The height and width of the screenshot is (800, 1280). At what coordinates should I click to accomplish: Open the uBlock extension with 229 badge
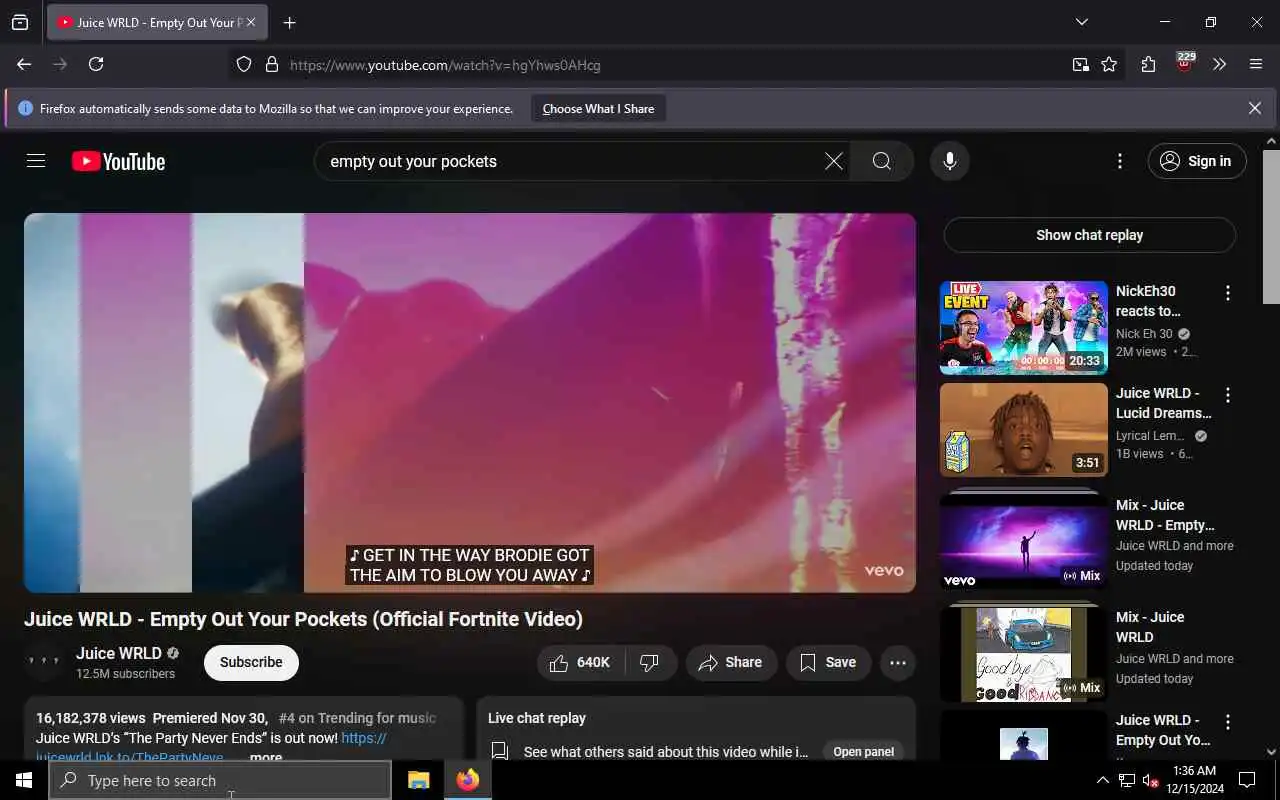(1185, 63)
